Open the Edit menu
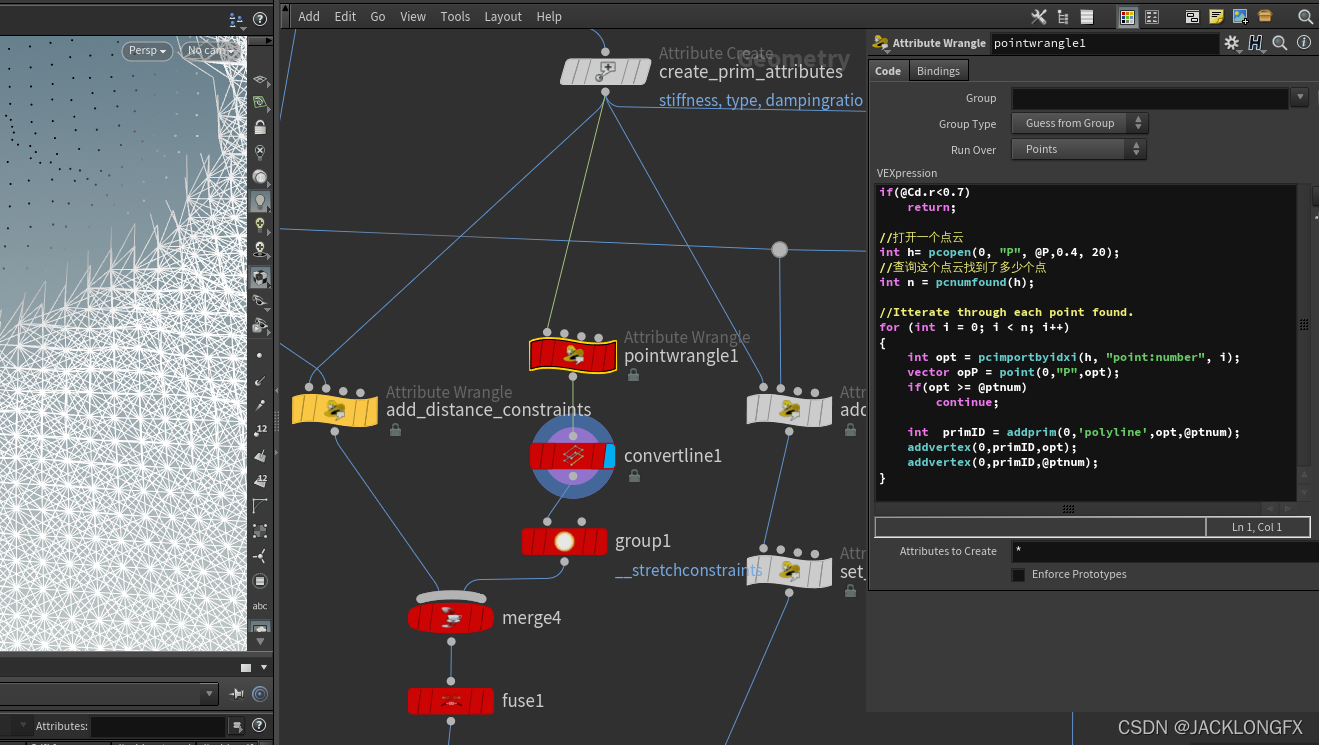Screen dimensions: 1319x745 345,16
